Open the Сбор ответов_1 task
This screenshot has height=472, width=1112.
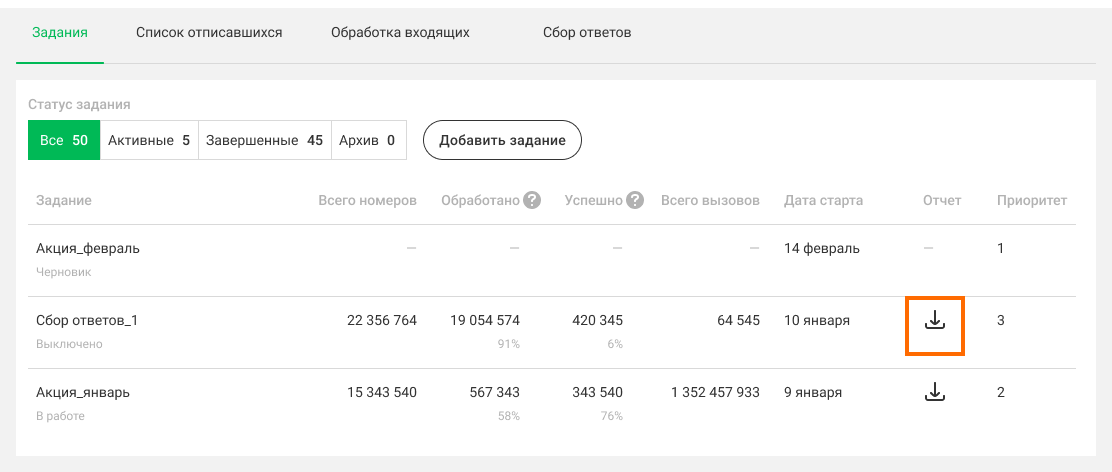coord(87,320)
